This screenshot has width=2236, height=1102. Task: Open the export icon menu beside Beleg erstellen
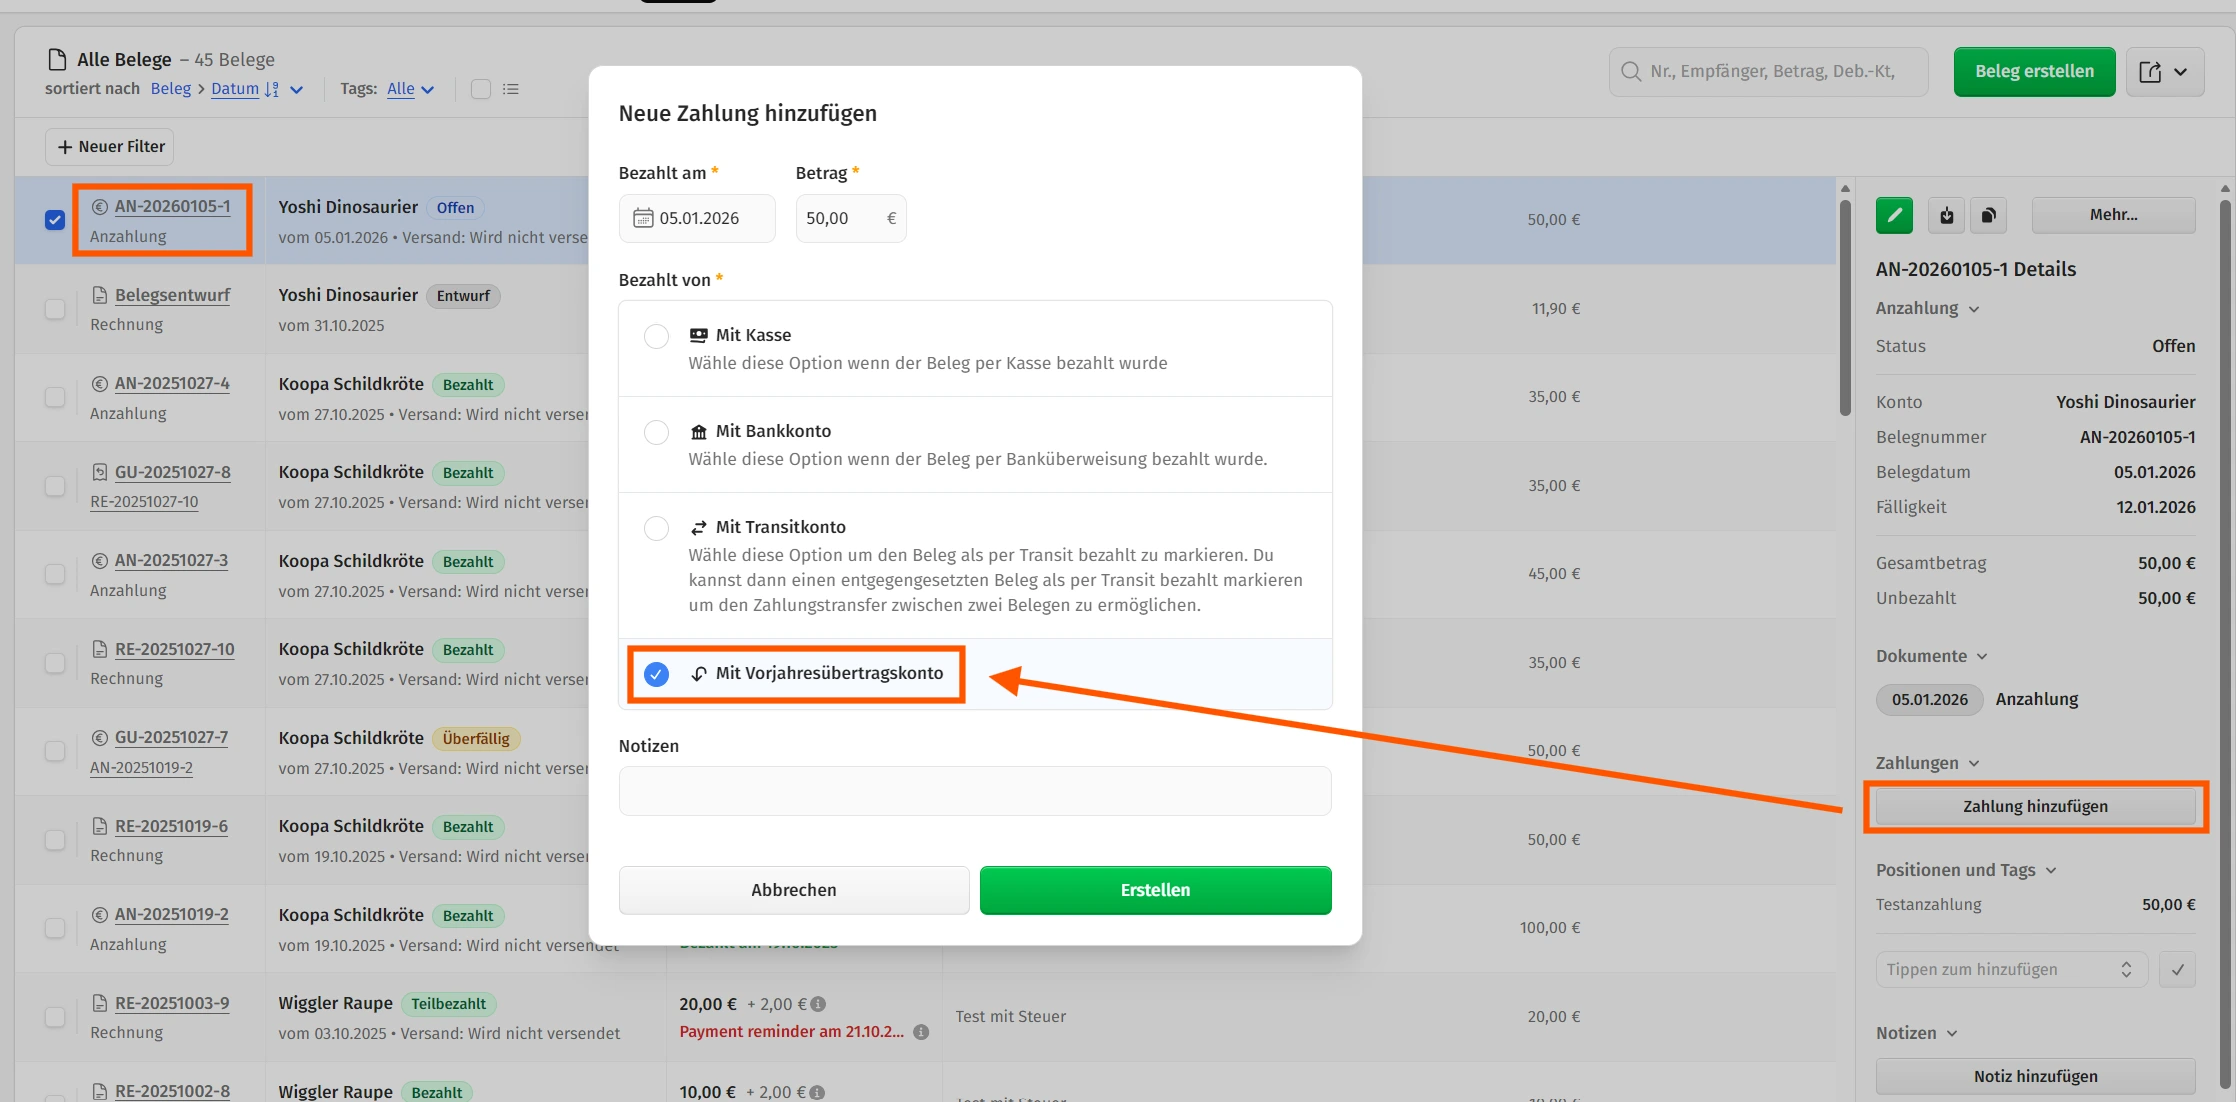pyautogui.click(x=2164, y=72)
